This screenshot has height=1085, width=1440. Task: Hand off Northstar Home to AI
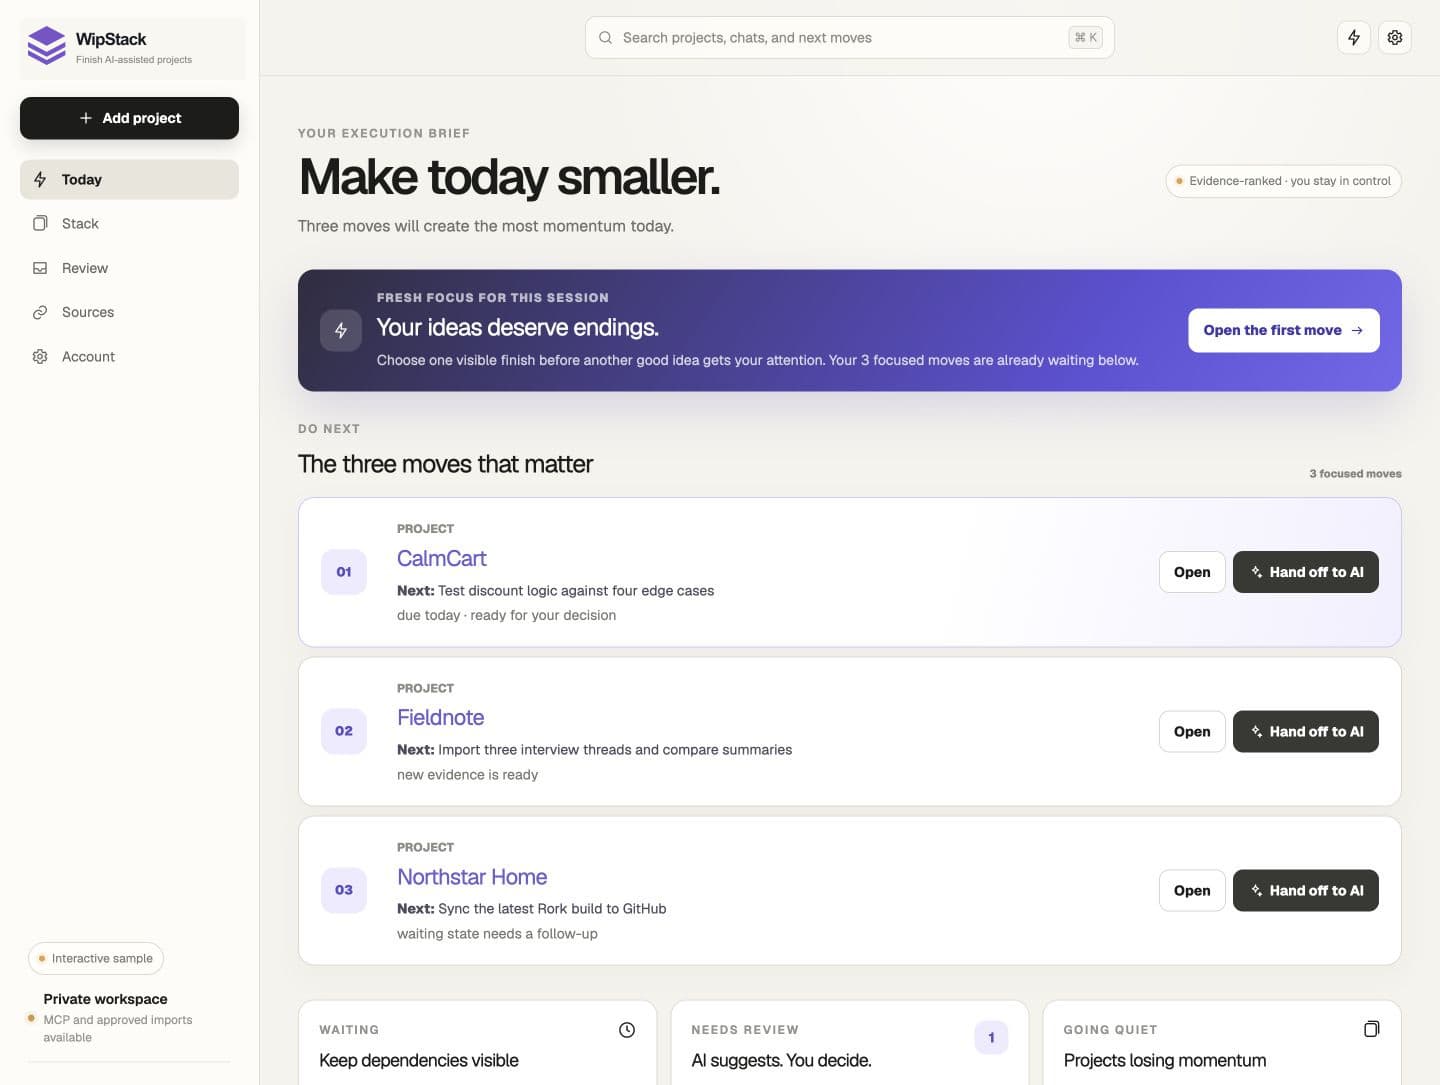[x=1306, y=890]
